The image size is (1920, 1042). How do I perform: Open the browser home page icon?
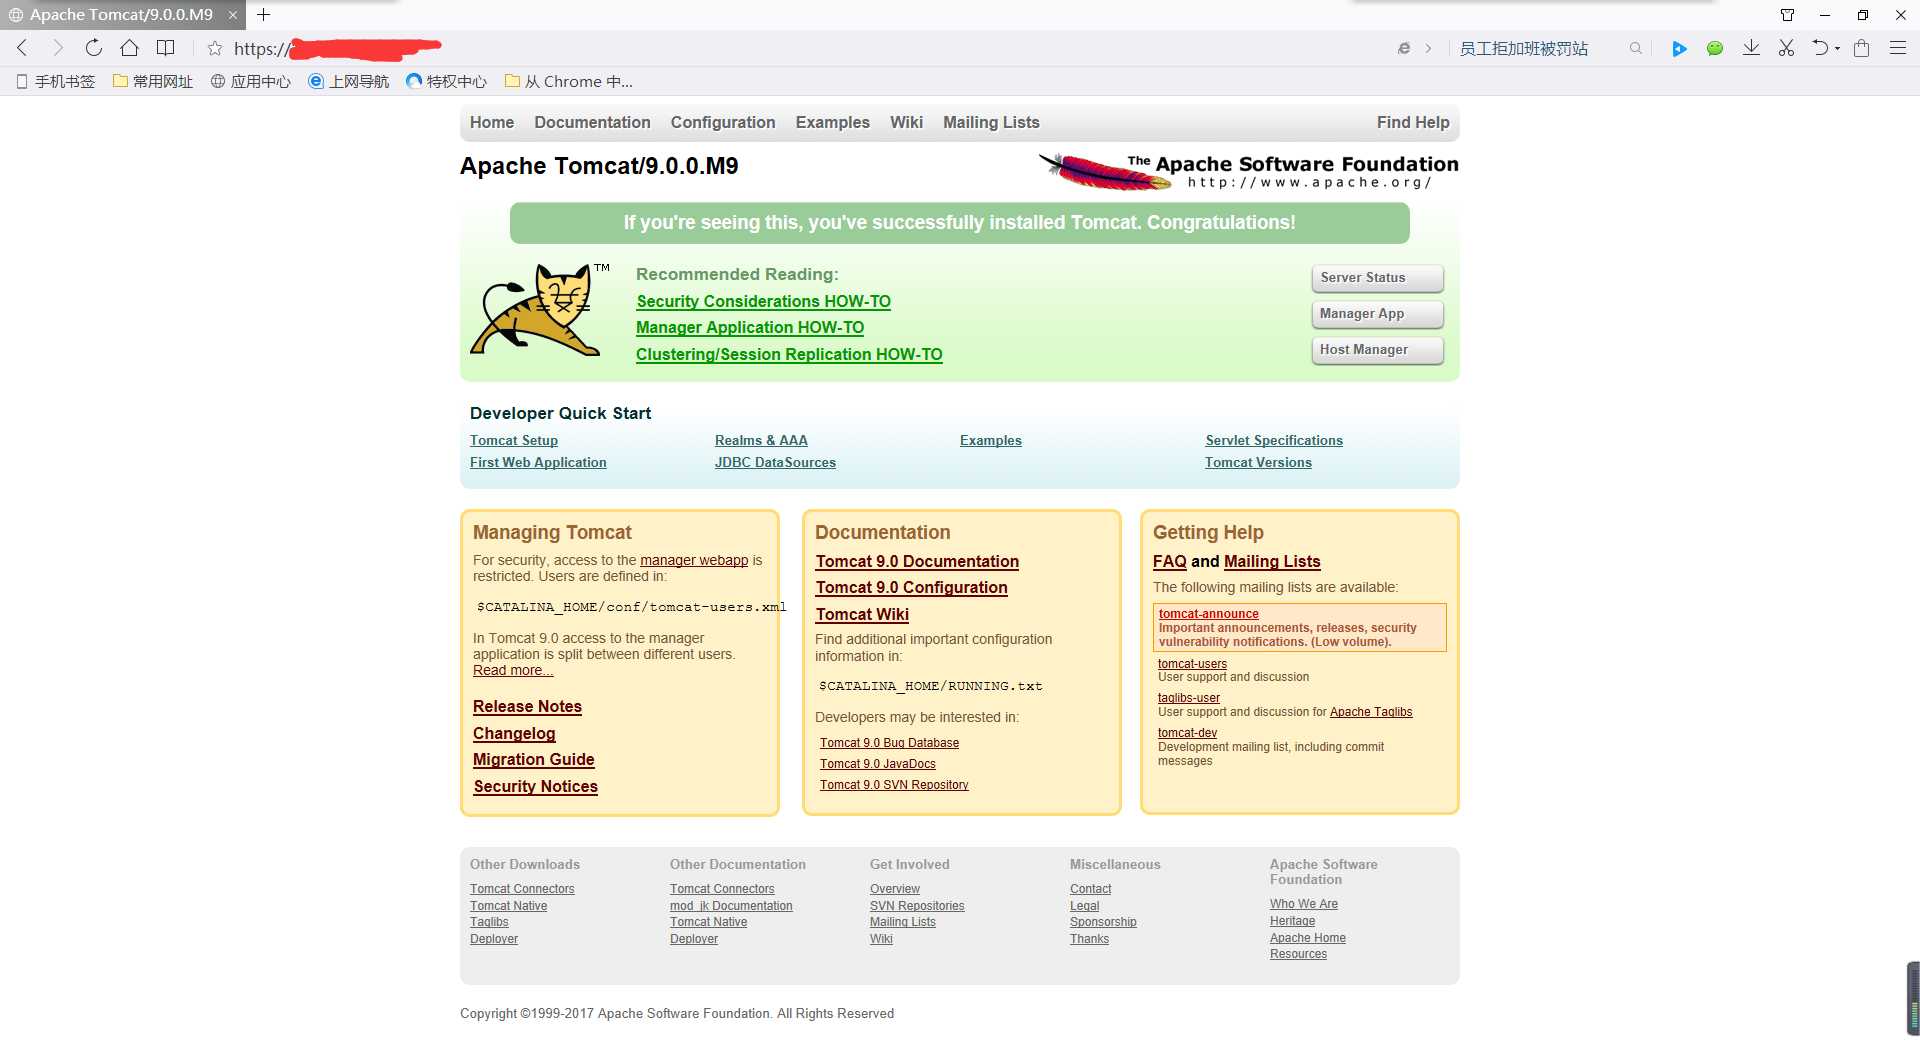pos(129,48)
